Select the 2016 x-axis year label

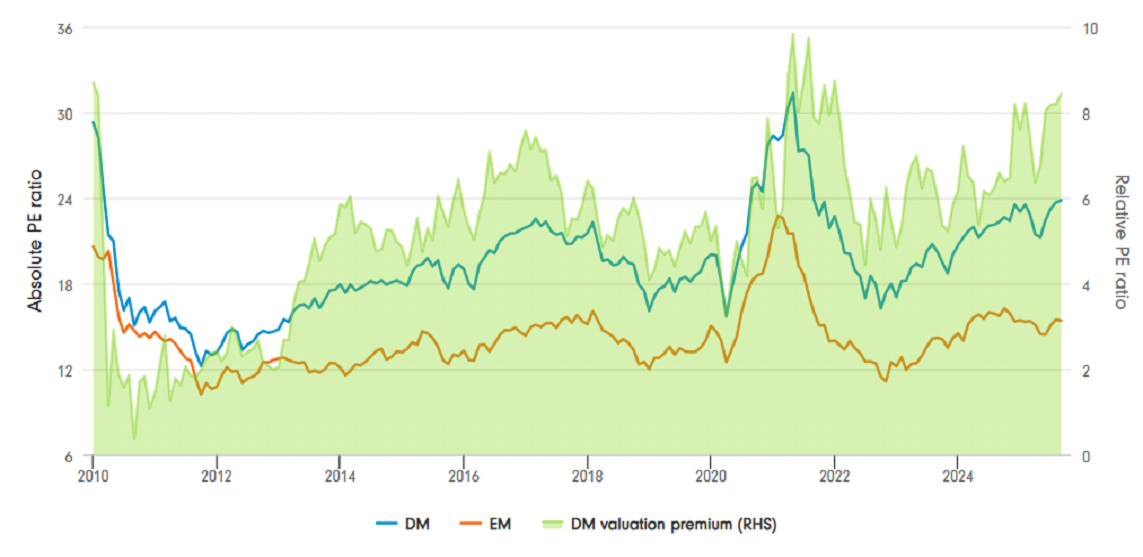[x=463, y=475]
